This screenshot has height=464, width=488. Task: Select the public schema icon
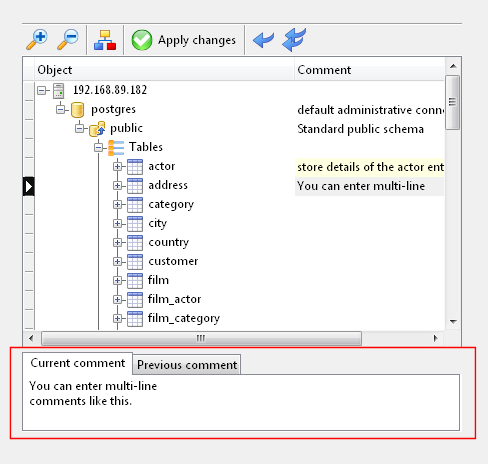[x=97, y=129]
